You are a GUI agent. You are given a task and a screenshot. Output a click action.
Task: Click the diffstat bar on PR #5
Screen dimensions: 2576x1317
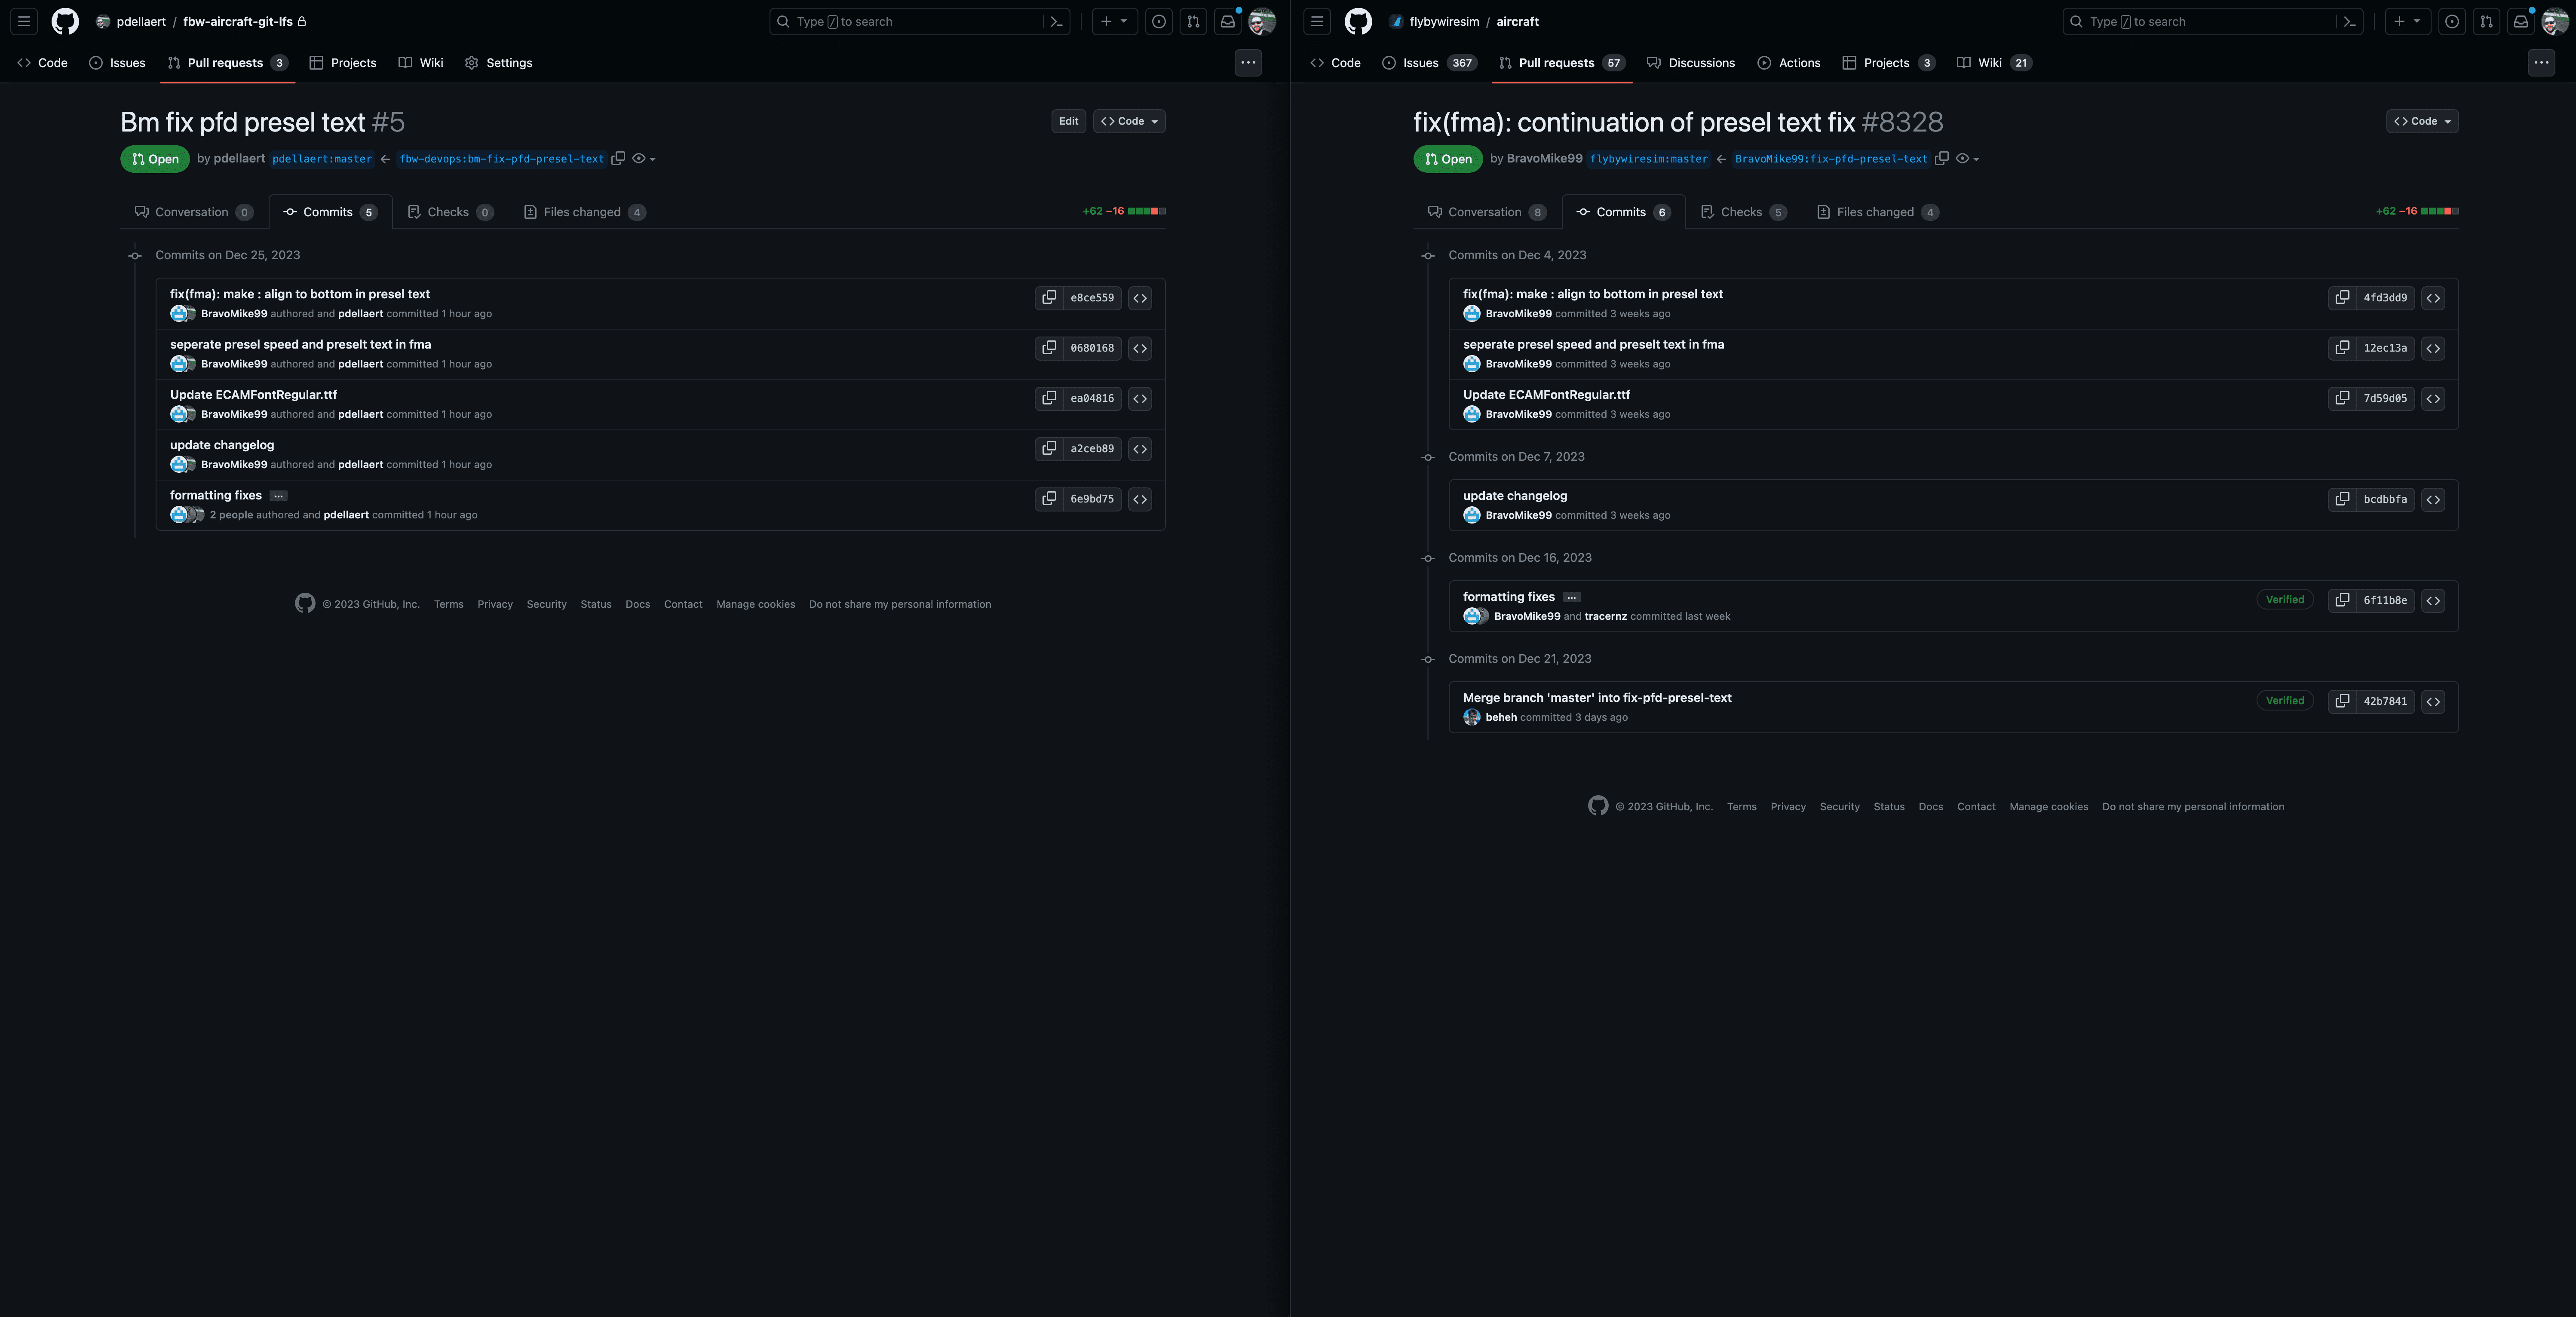coord(1146,211)
